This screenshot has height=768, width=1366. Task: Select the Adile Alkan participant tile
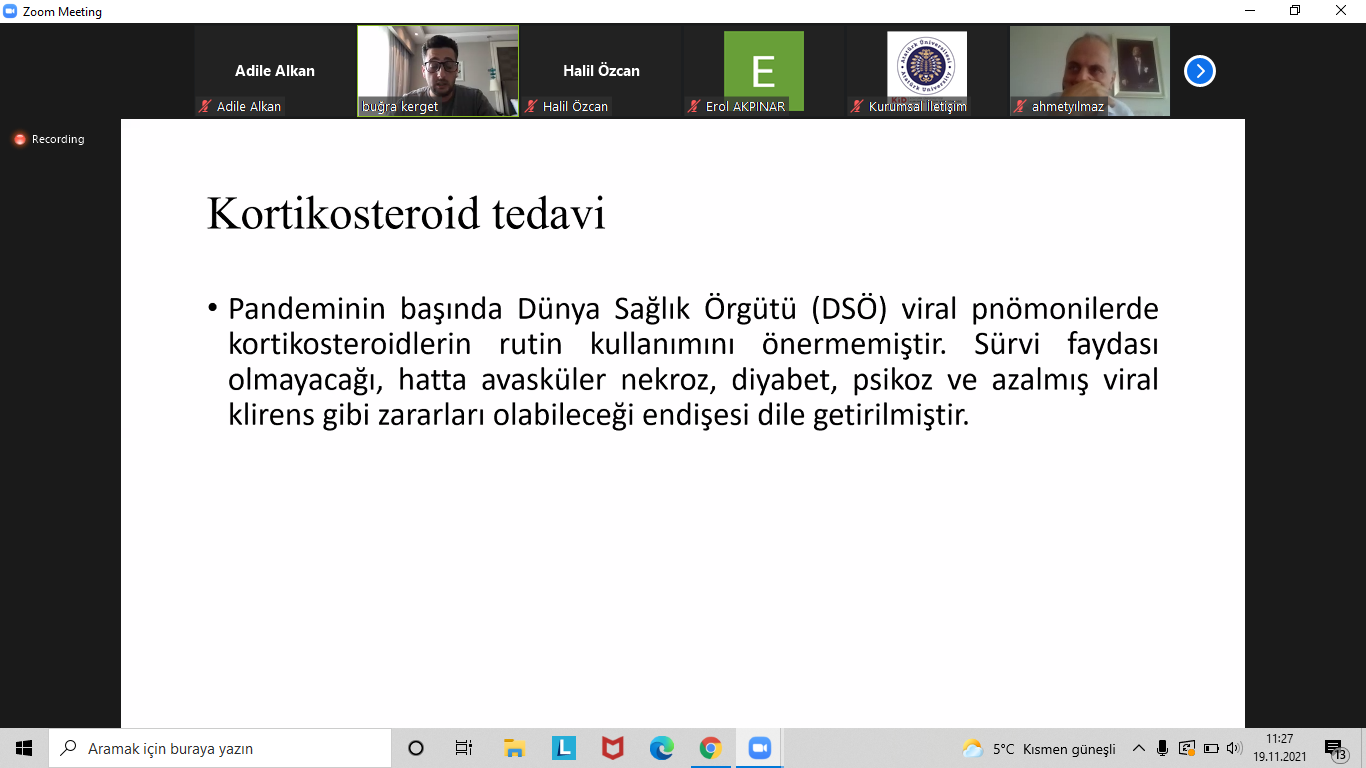point(275,71)
